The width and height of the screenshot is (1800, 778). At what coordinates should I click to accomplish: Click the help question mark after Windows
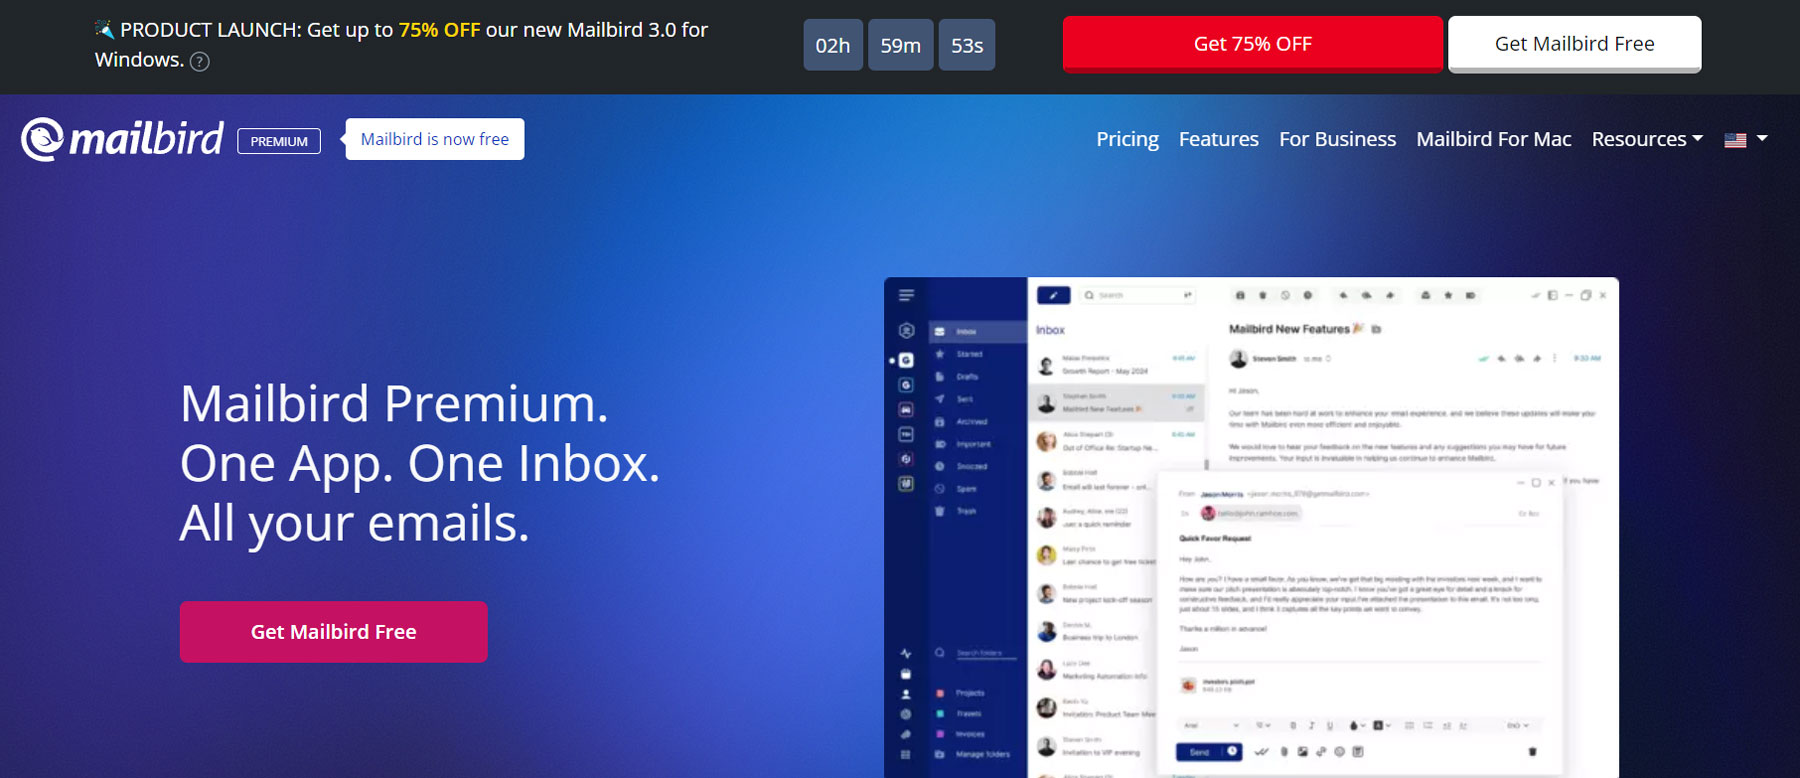coord(200,61)
